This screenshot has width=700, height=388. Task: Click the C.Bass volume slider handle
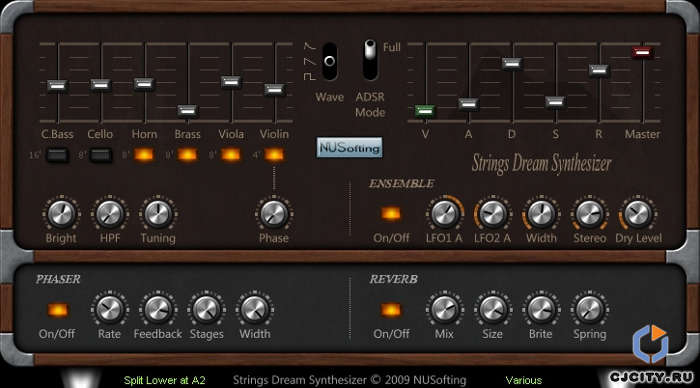click(x=57, y=85)
